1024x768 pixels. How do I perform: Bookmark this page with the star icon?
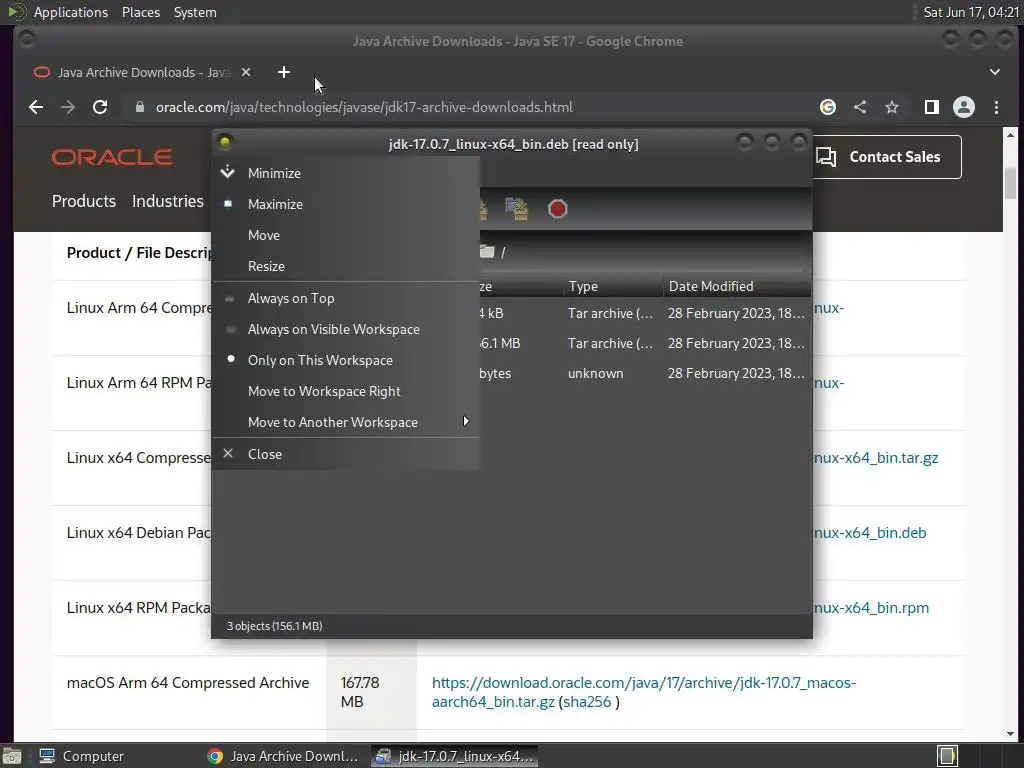[892, 107]
